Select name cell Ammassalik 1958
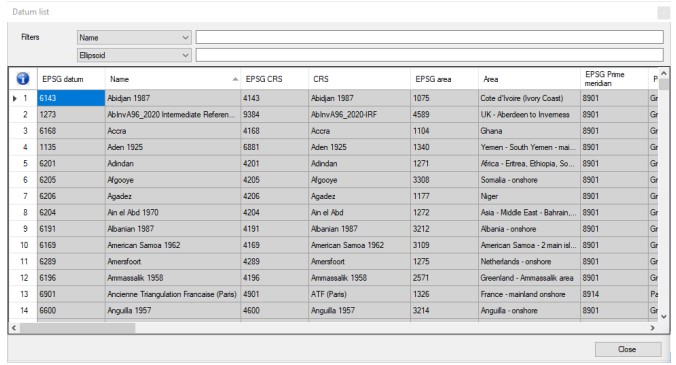This screenshot has width=676, height=365. 173,278
